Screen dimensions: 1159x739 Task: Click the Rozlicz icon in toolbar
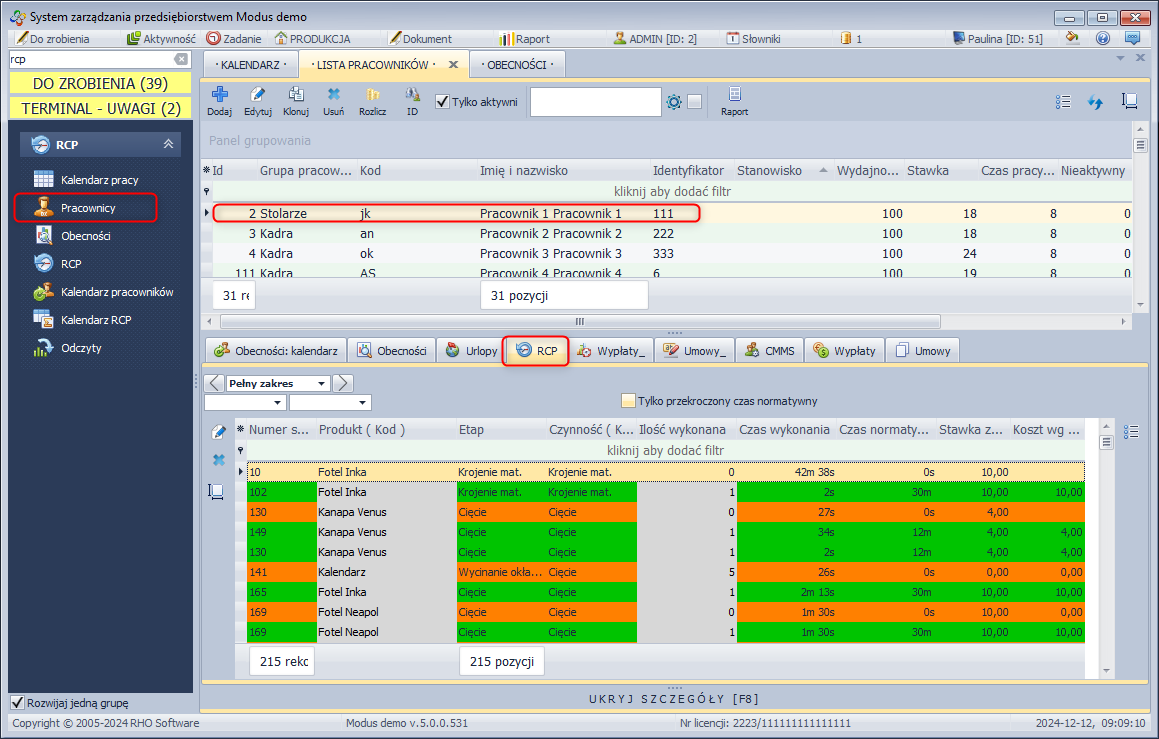tap(372, 100)
